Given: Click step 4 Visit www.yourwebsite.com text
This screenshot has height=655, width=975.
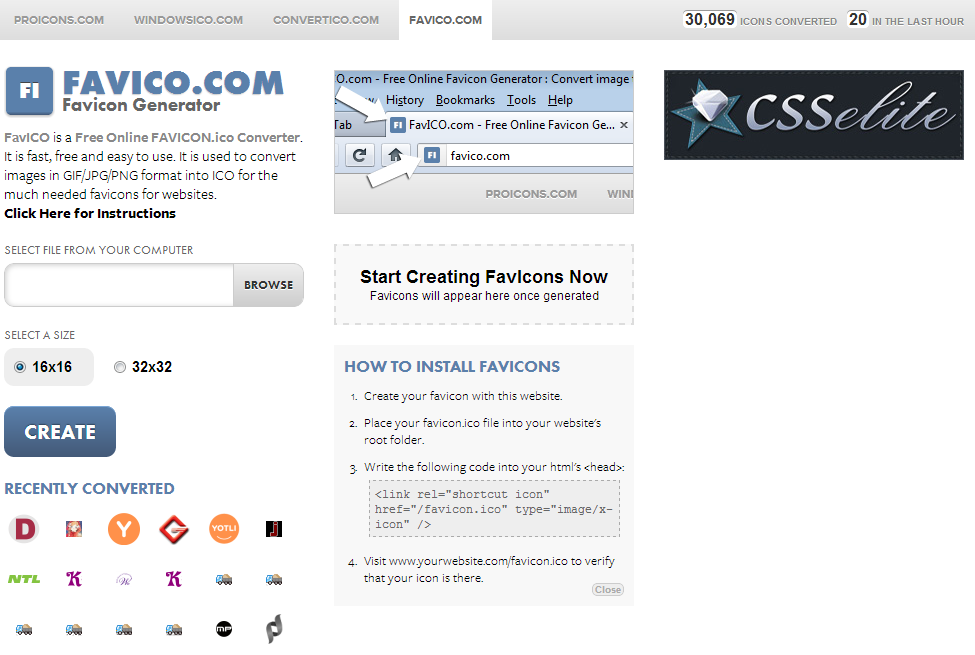Looking at the screenshot, I should coord(489,569).
